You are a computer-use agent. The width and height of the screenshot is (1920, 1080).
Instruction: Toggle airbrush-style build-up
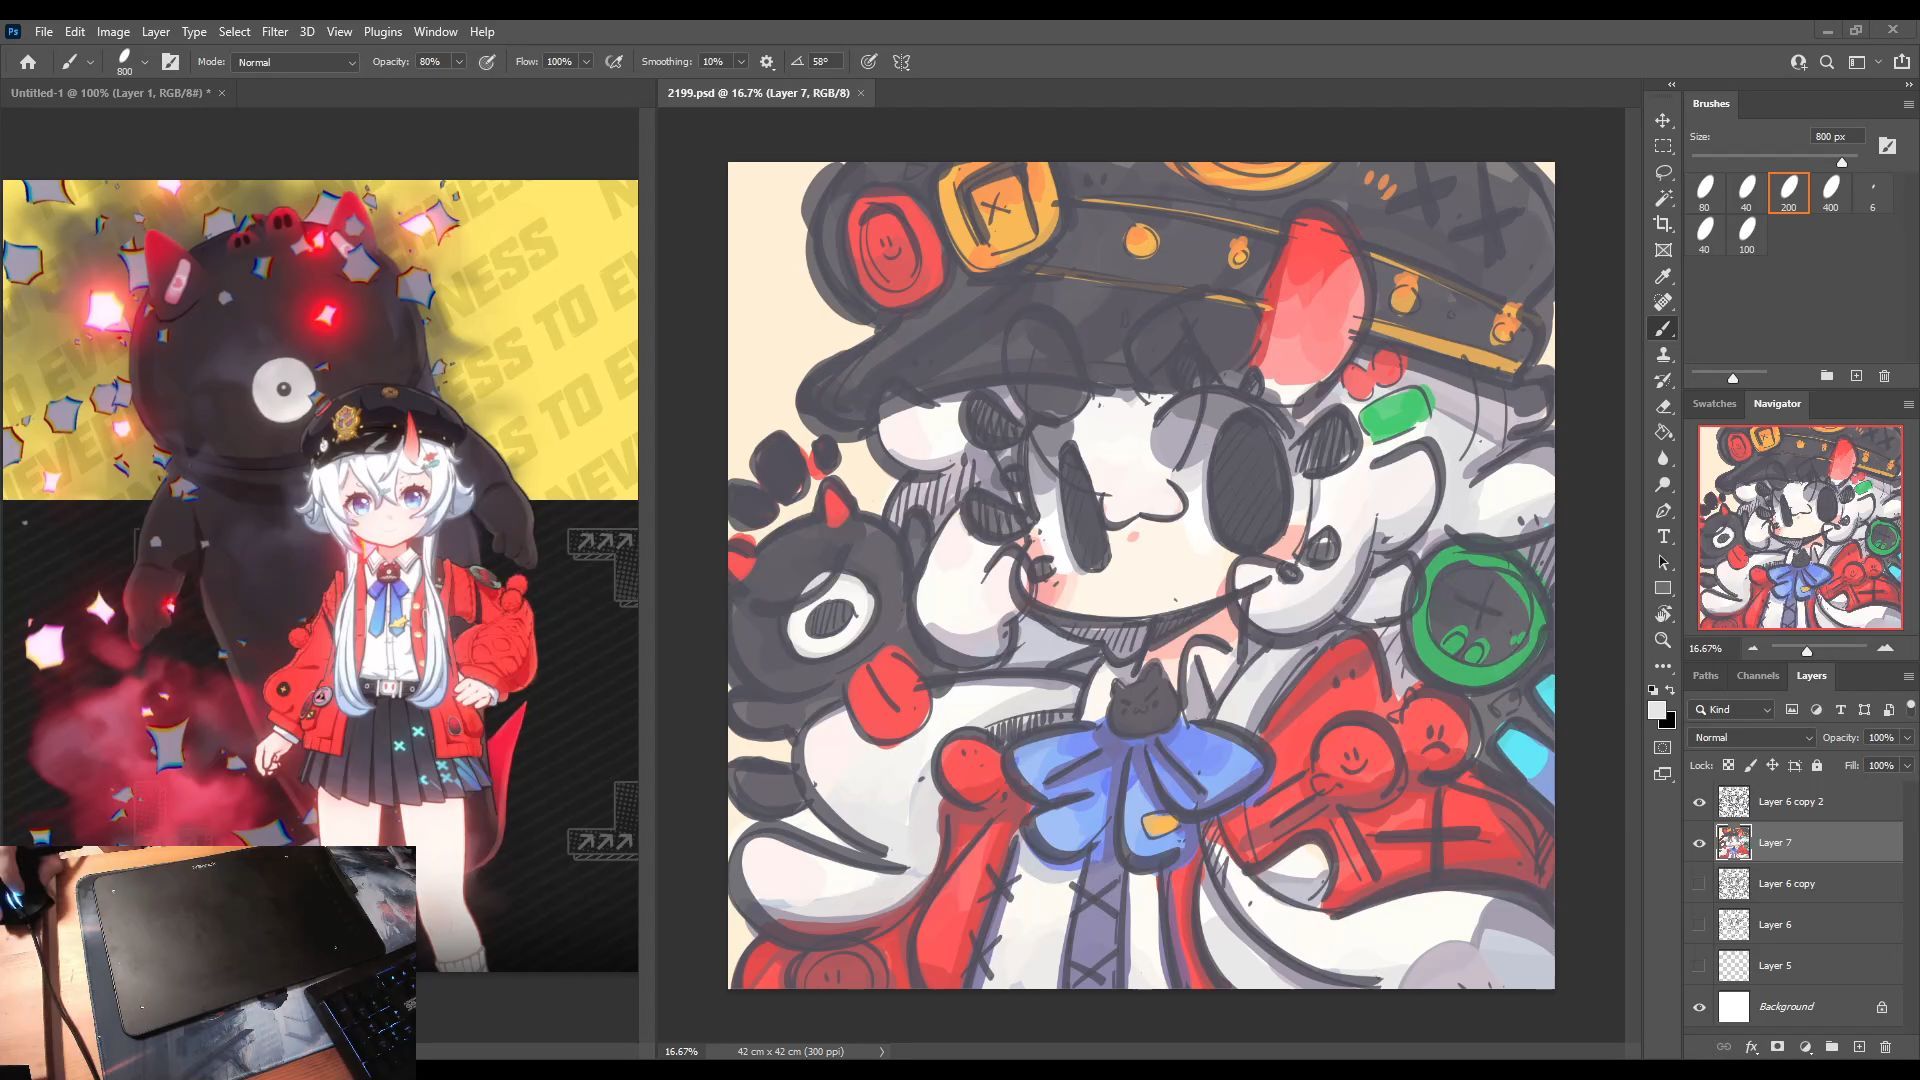point(614,62)
